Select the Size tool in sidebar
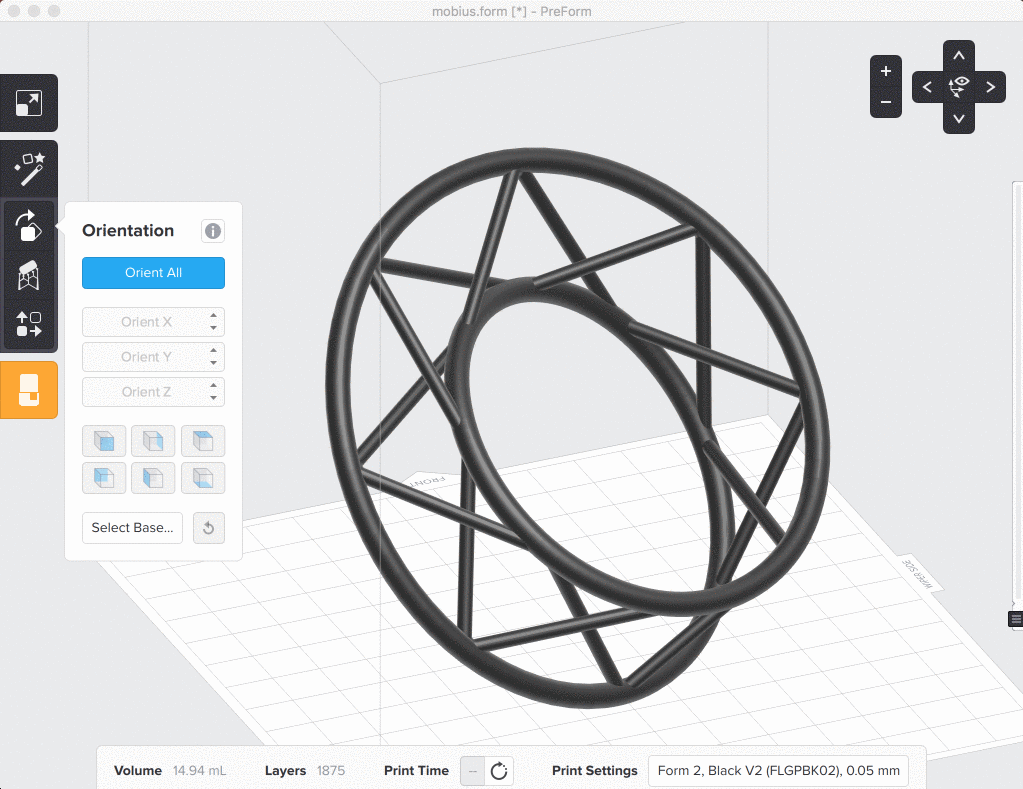Image resolution: width=1023 pixels, height=789 pixels. pos(29,103)
